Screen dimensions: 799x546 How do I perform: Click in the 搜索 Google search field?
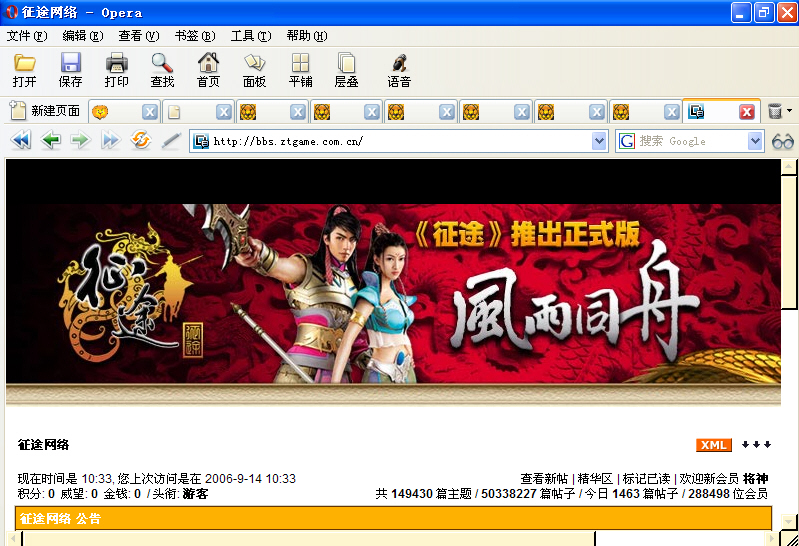click(x=690, y=141)
